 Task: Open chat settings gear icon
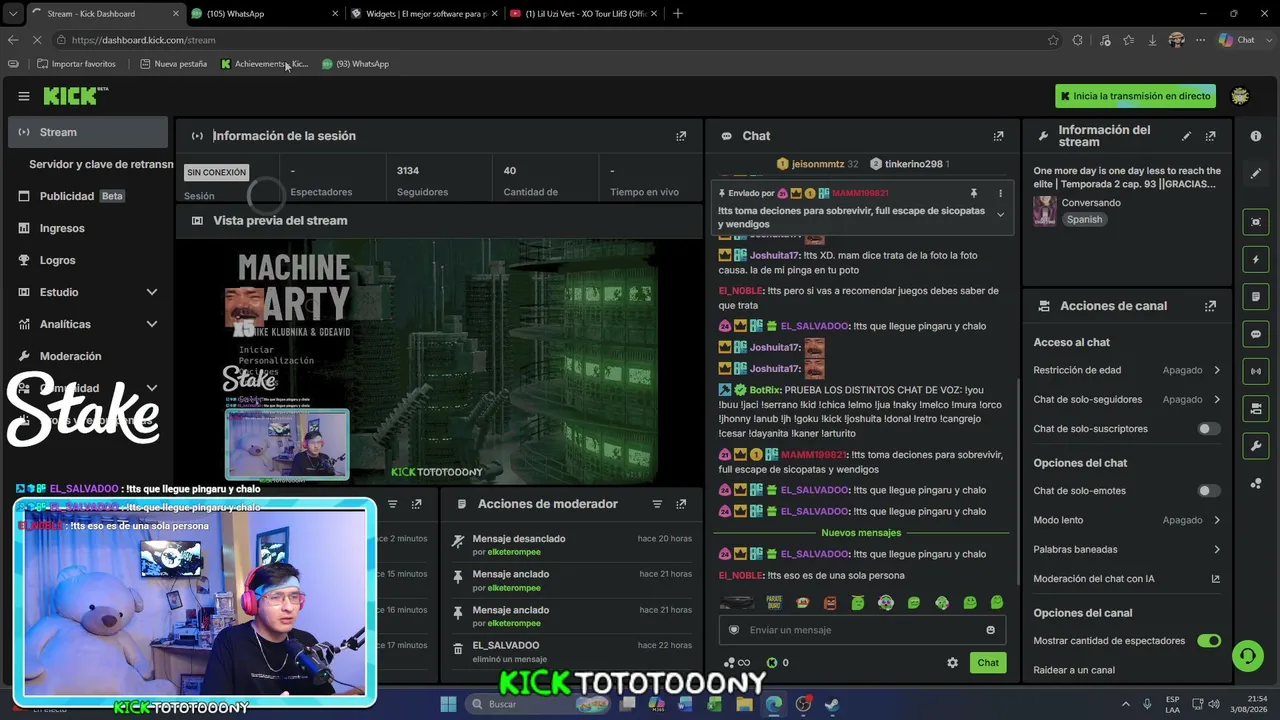click(952, 663)
